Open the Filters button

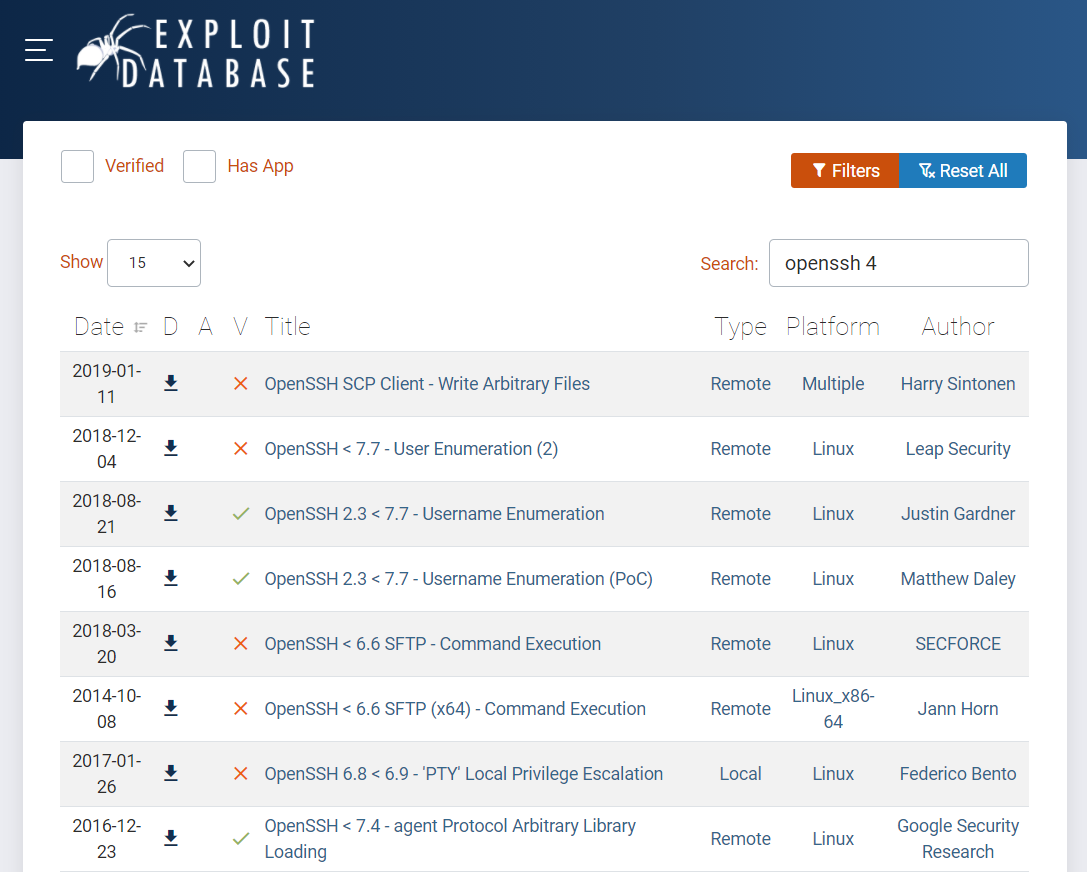coord(845,171)
